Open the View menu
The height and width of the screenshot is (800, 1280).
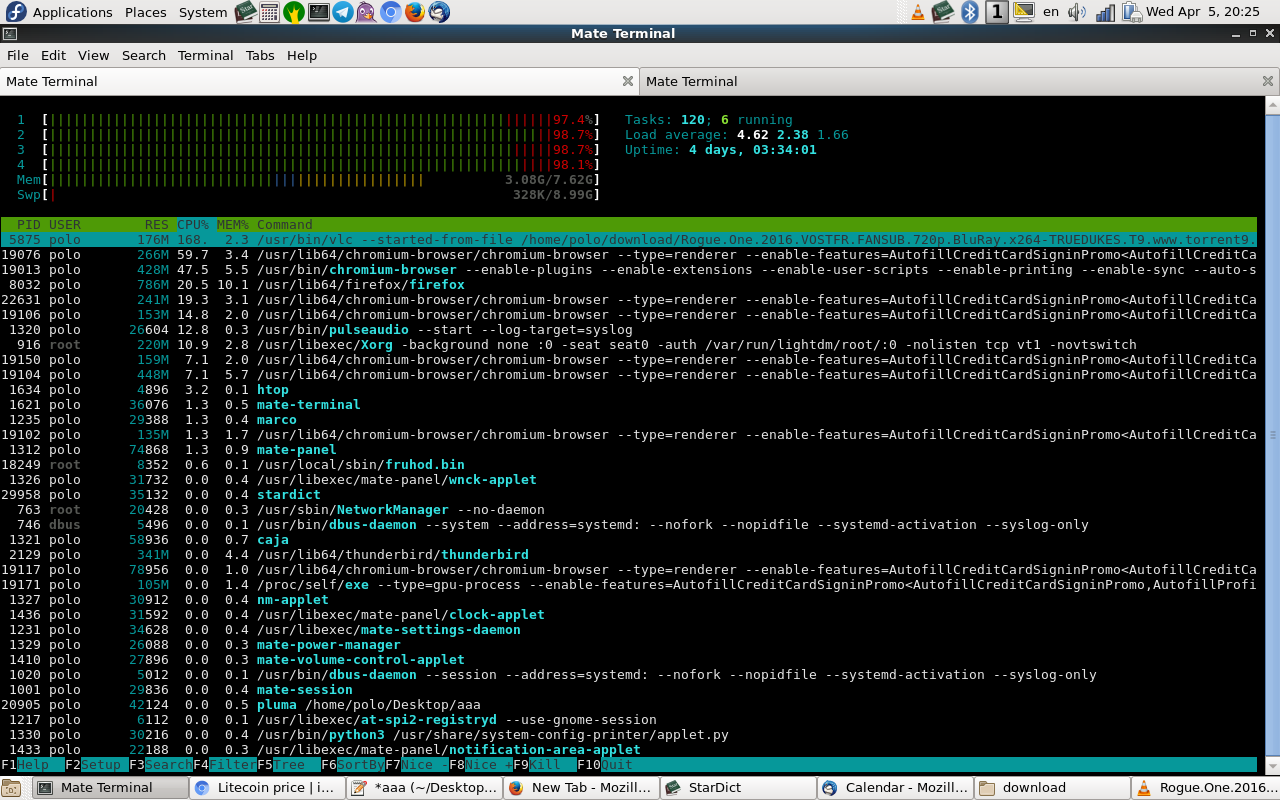coord(93,55)
